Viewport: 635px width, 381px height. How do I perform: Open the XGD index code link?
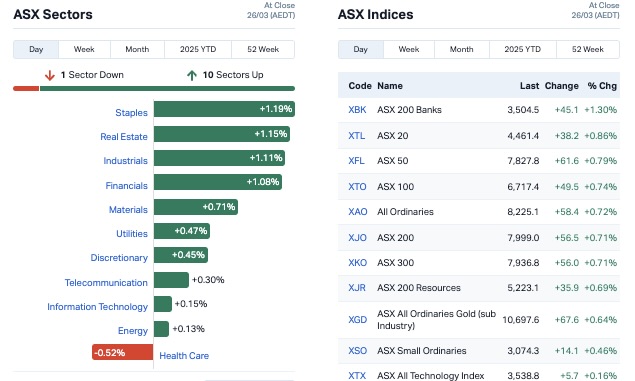click(358, 320)
